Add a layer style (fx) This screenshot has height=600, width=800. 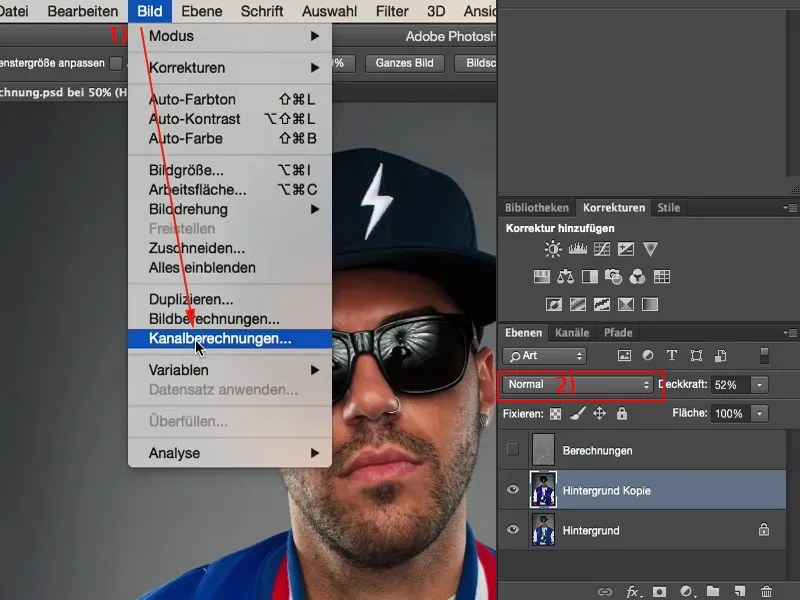click(x=633, y=591)
